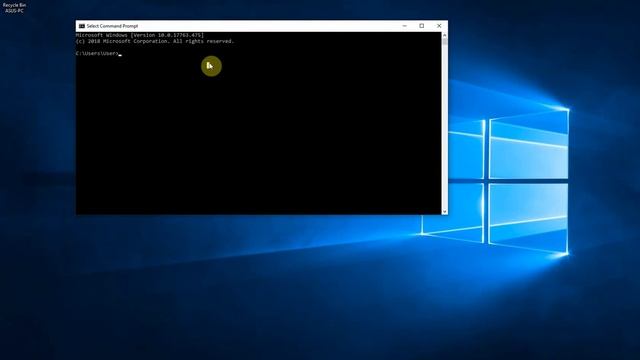
Task: Click the scrollbar up arrow in Command Prompt
Action: tap(444, 35)
